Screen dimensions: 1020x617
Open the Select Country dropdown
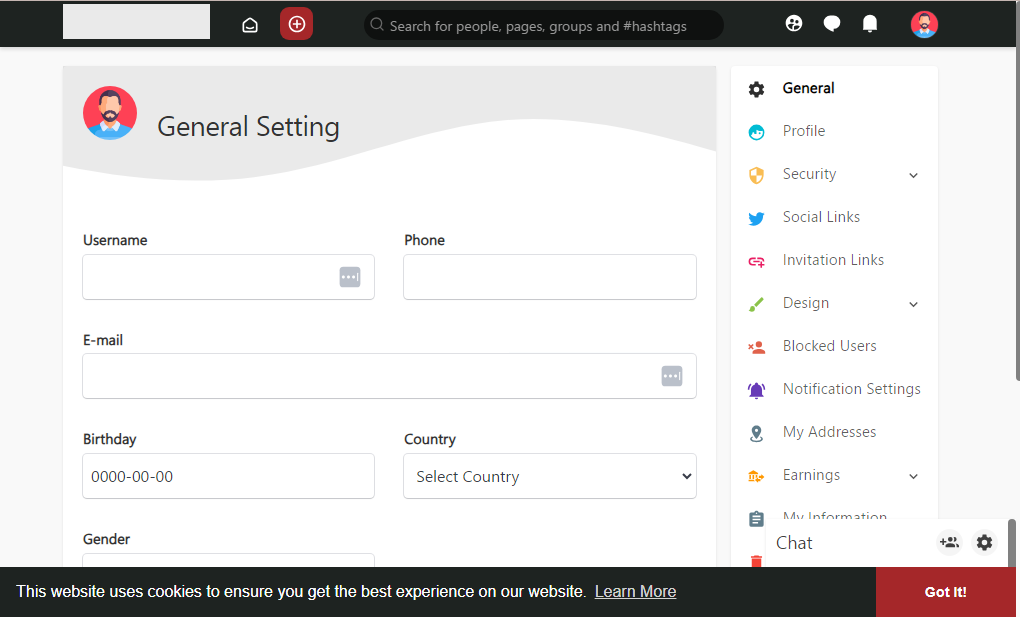(550, 476)
